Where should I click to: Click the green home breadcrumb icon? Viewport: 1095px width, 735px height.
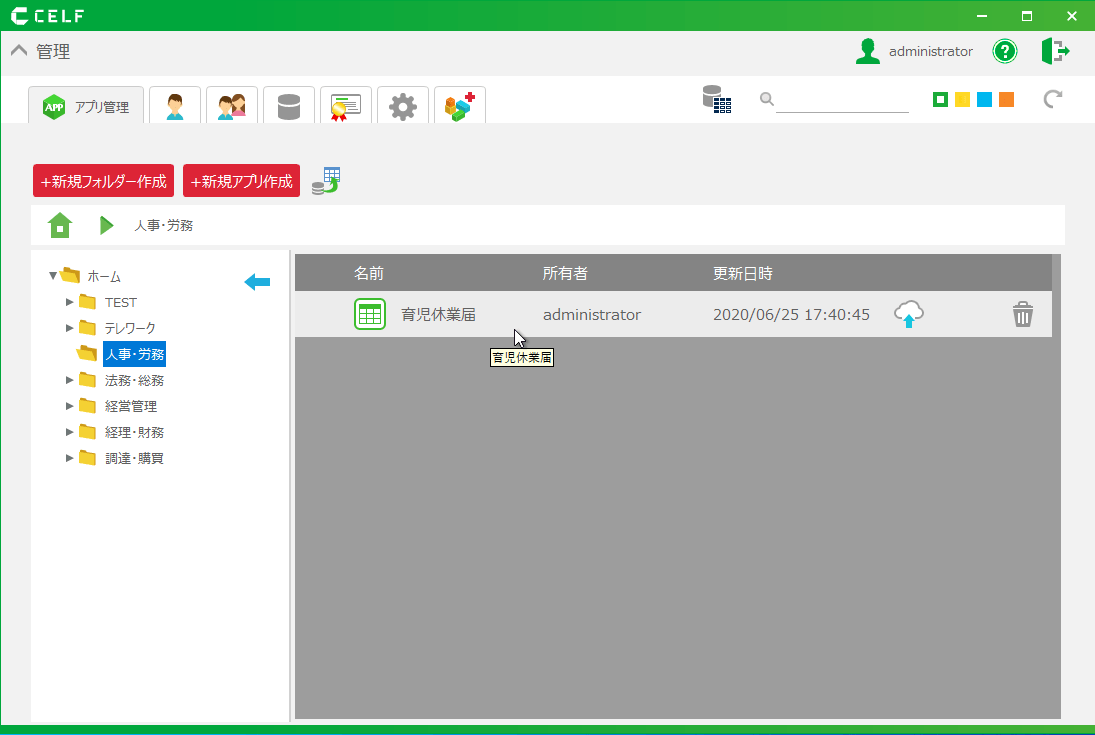tap(60, 225)
